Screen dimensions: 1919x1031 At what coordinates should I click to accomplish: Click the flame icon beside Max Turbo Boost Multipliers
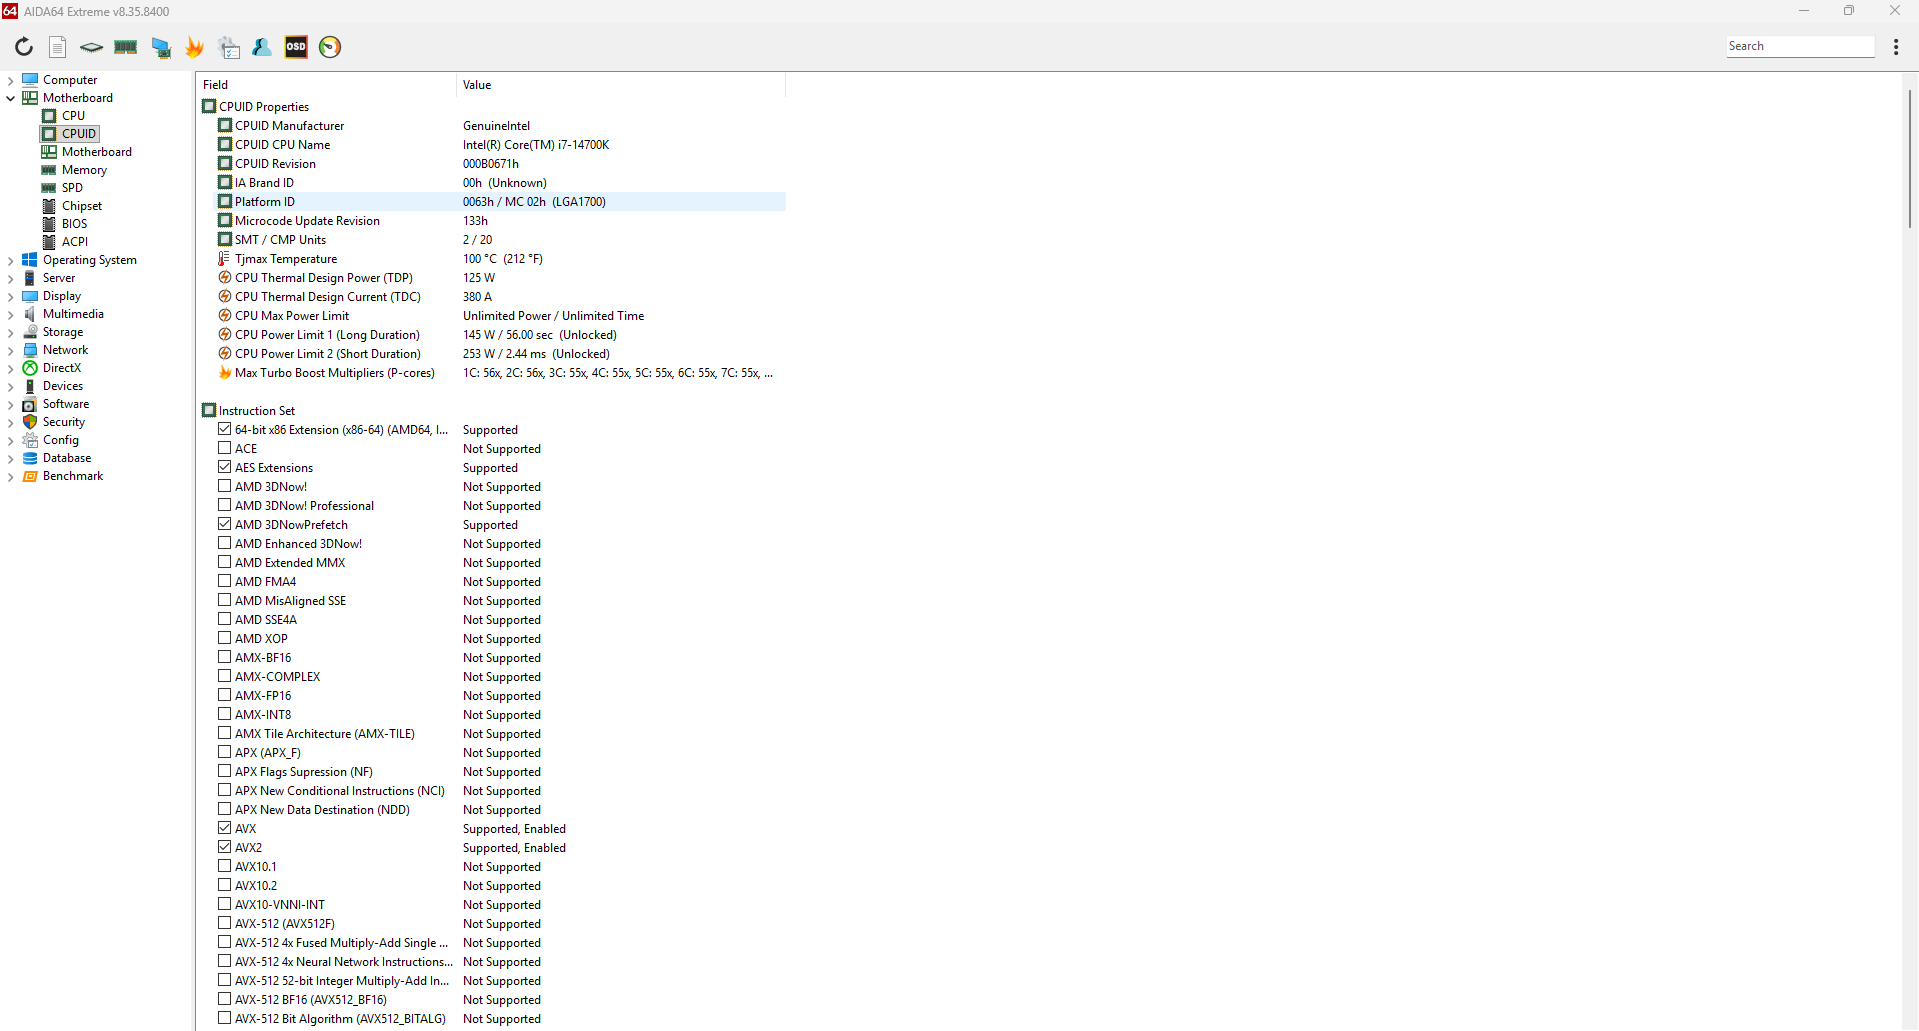[225, 373]
